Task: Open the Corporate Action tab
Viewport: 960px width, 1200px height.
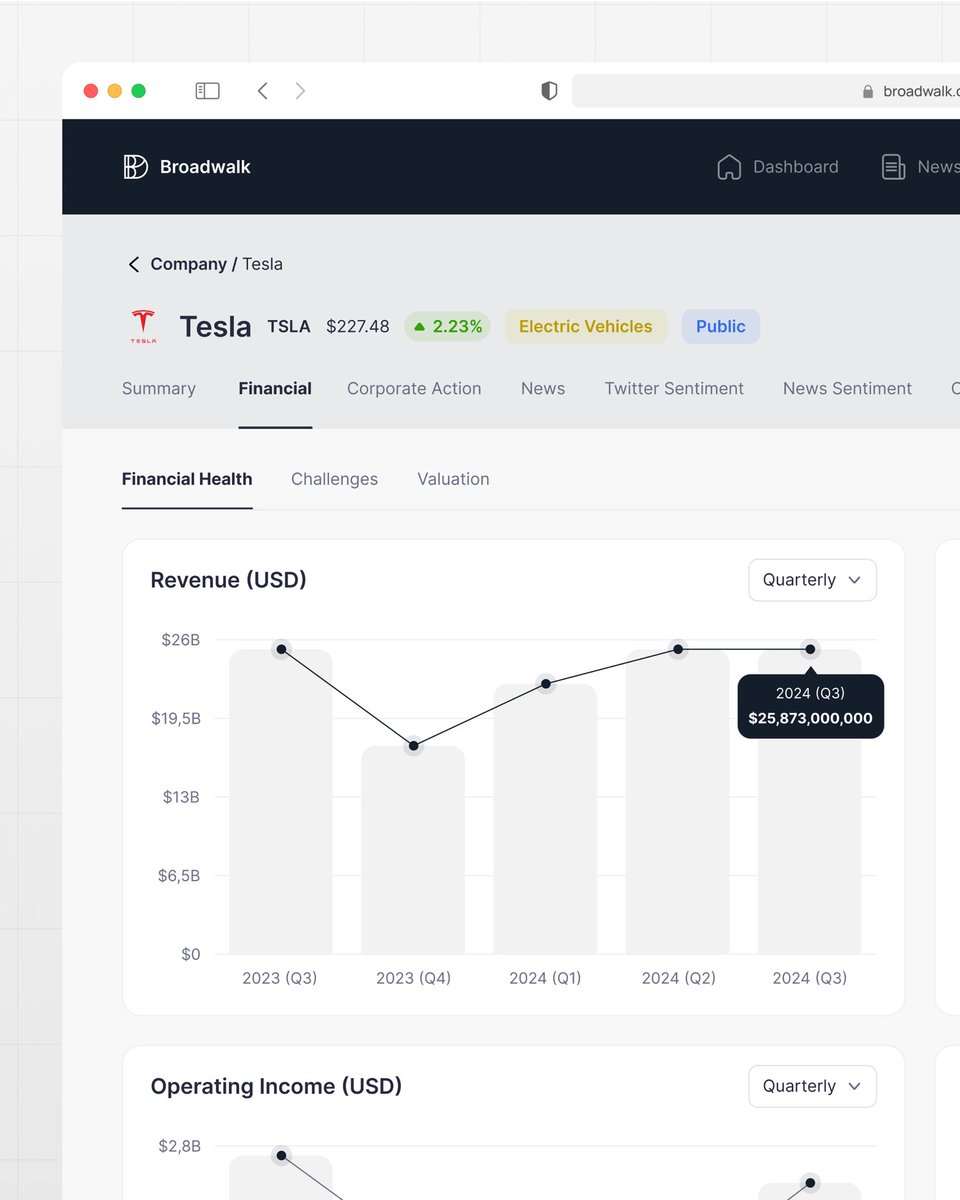Action: [x=414, y=388]
